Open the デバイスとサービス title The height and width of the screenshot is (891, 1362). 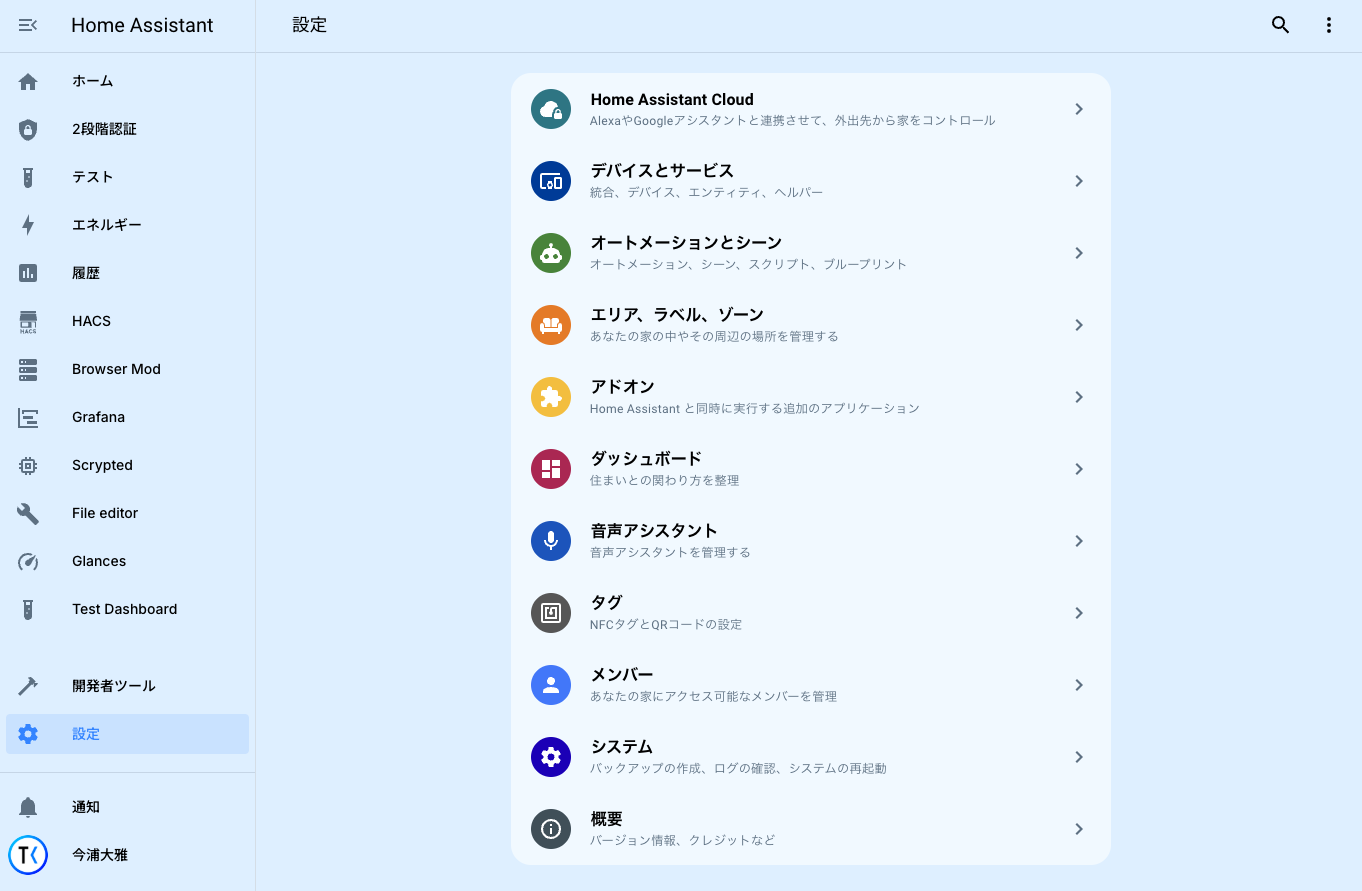[x=662, y=171]
